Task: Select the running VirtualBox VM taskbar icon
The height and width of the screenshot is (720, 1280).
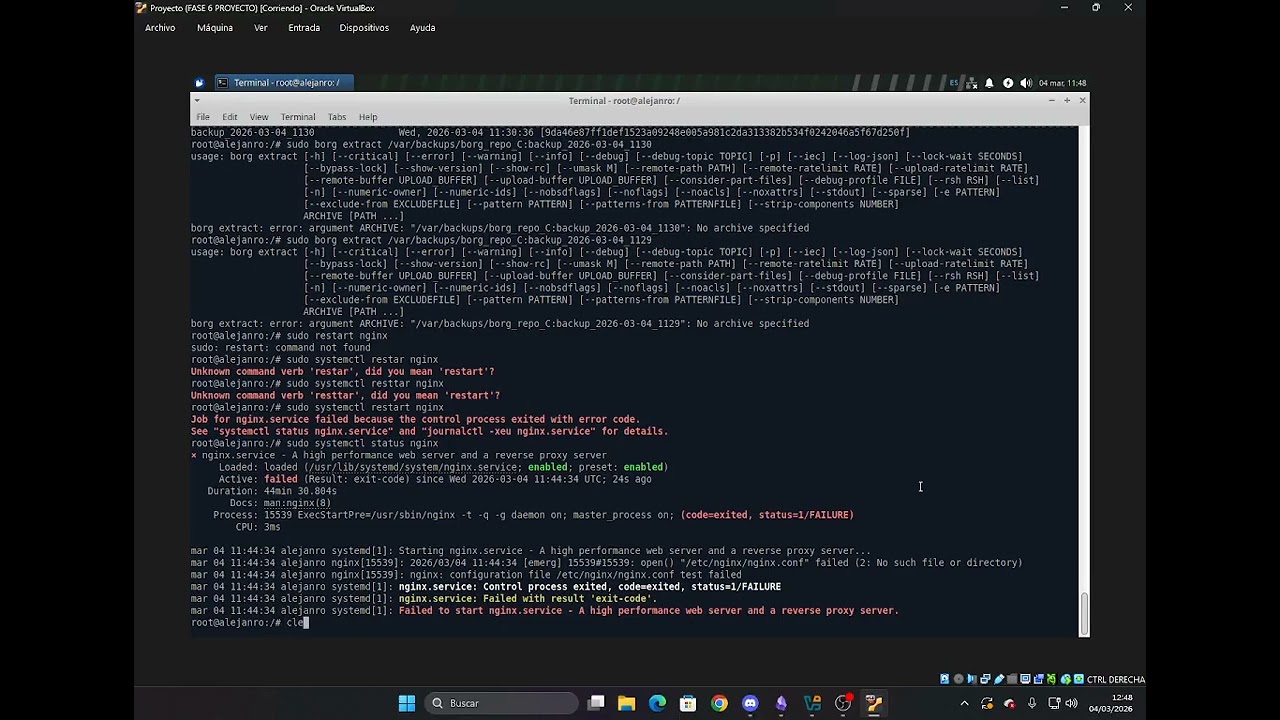Action: [x=874, y=703]
